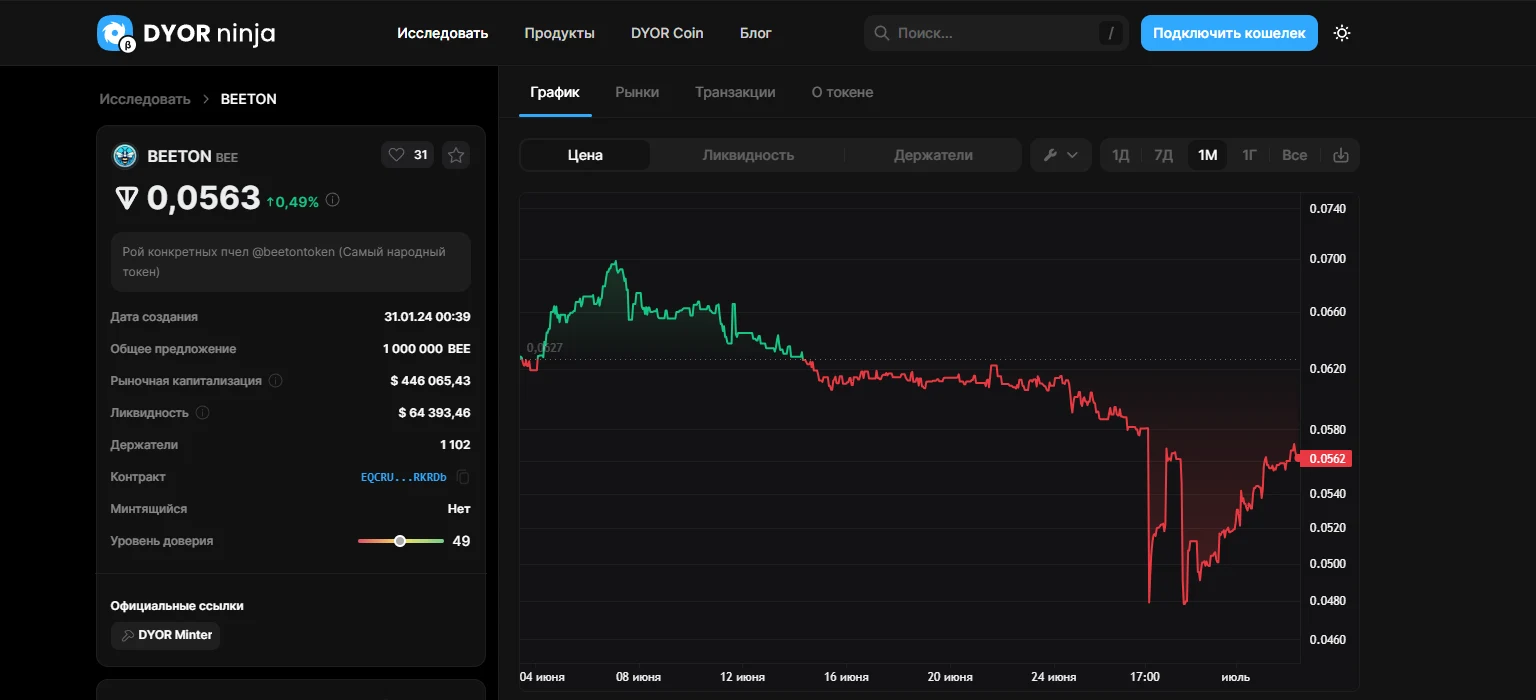1536x700 pixels.
Task: Click the DYOR ninja logo
Action: pyautogui.click(x=186, y=33)
